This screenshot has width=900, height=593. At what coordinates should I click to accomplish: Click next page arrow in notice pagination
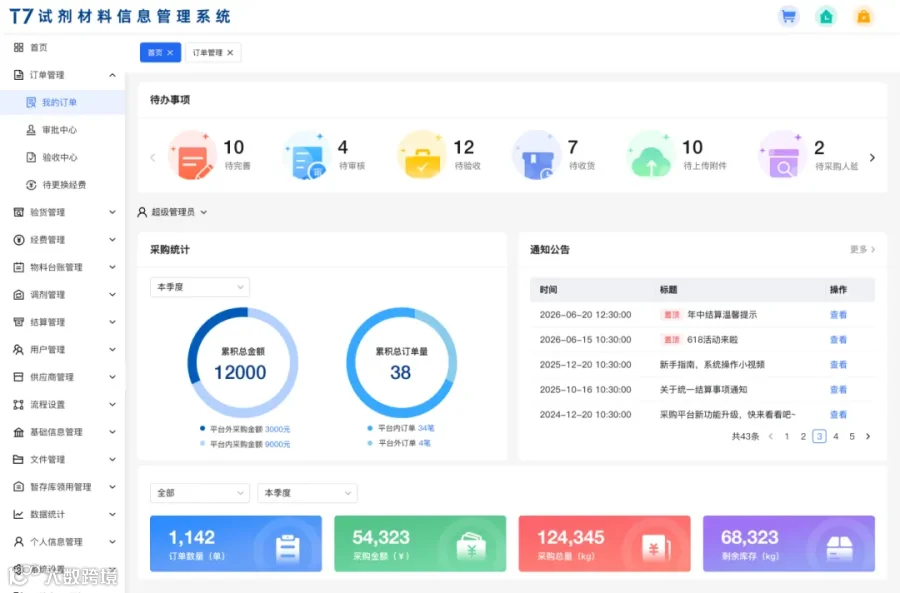868,437
